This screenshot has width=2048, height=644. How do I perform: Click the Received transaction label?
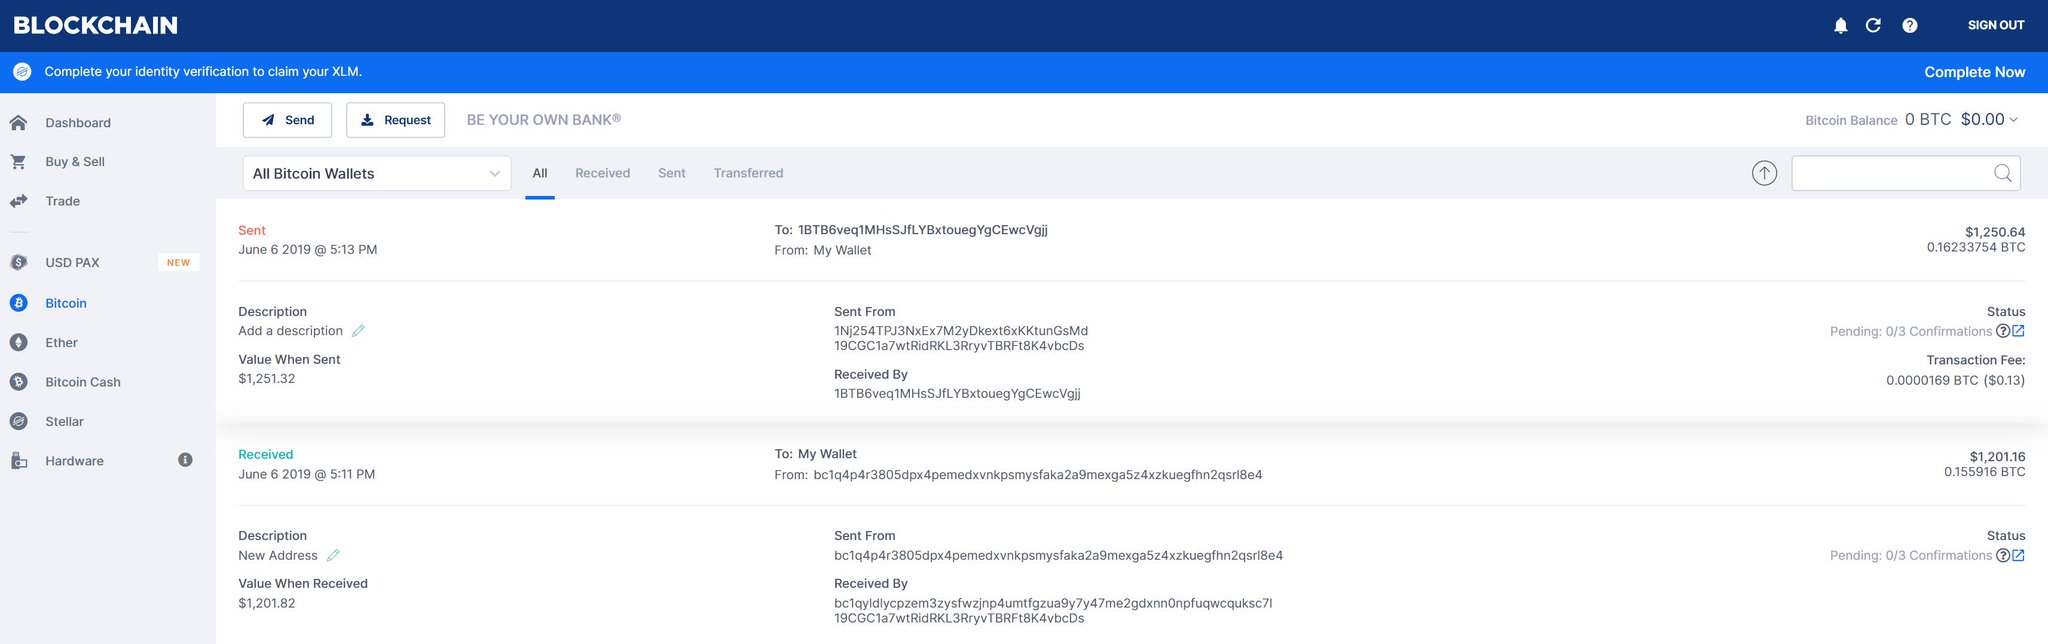265,454
